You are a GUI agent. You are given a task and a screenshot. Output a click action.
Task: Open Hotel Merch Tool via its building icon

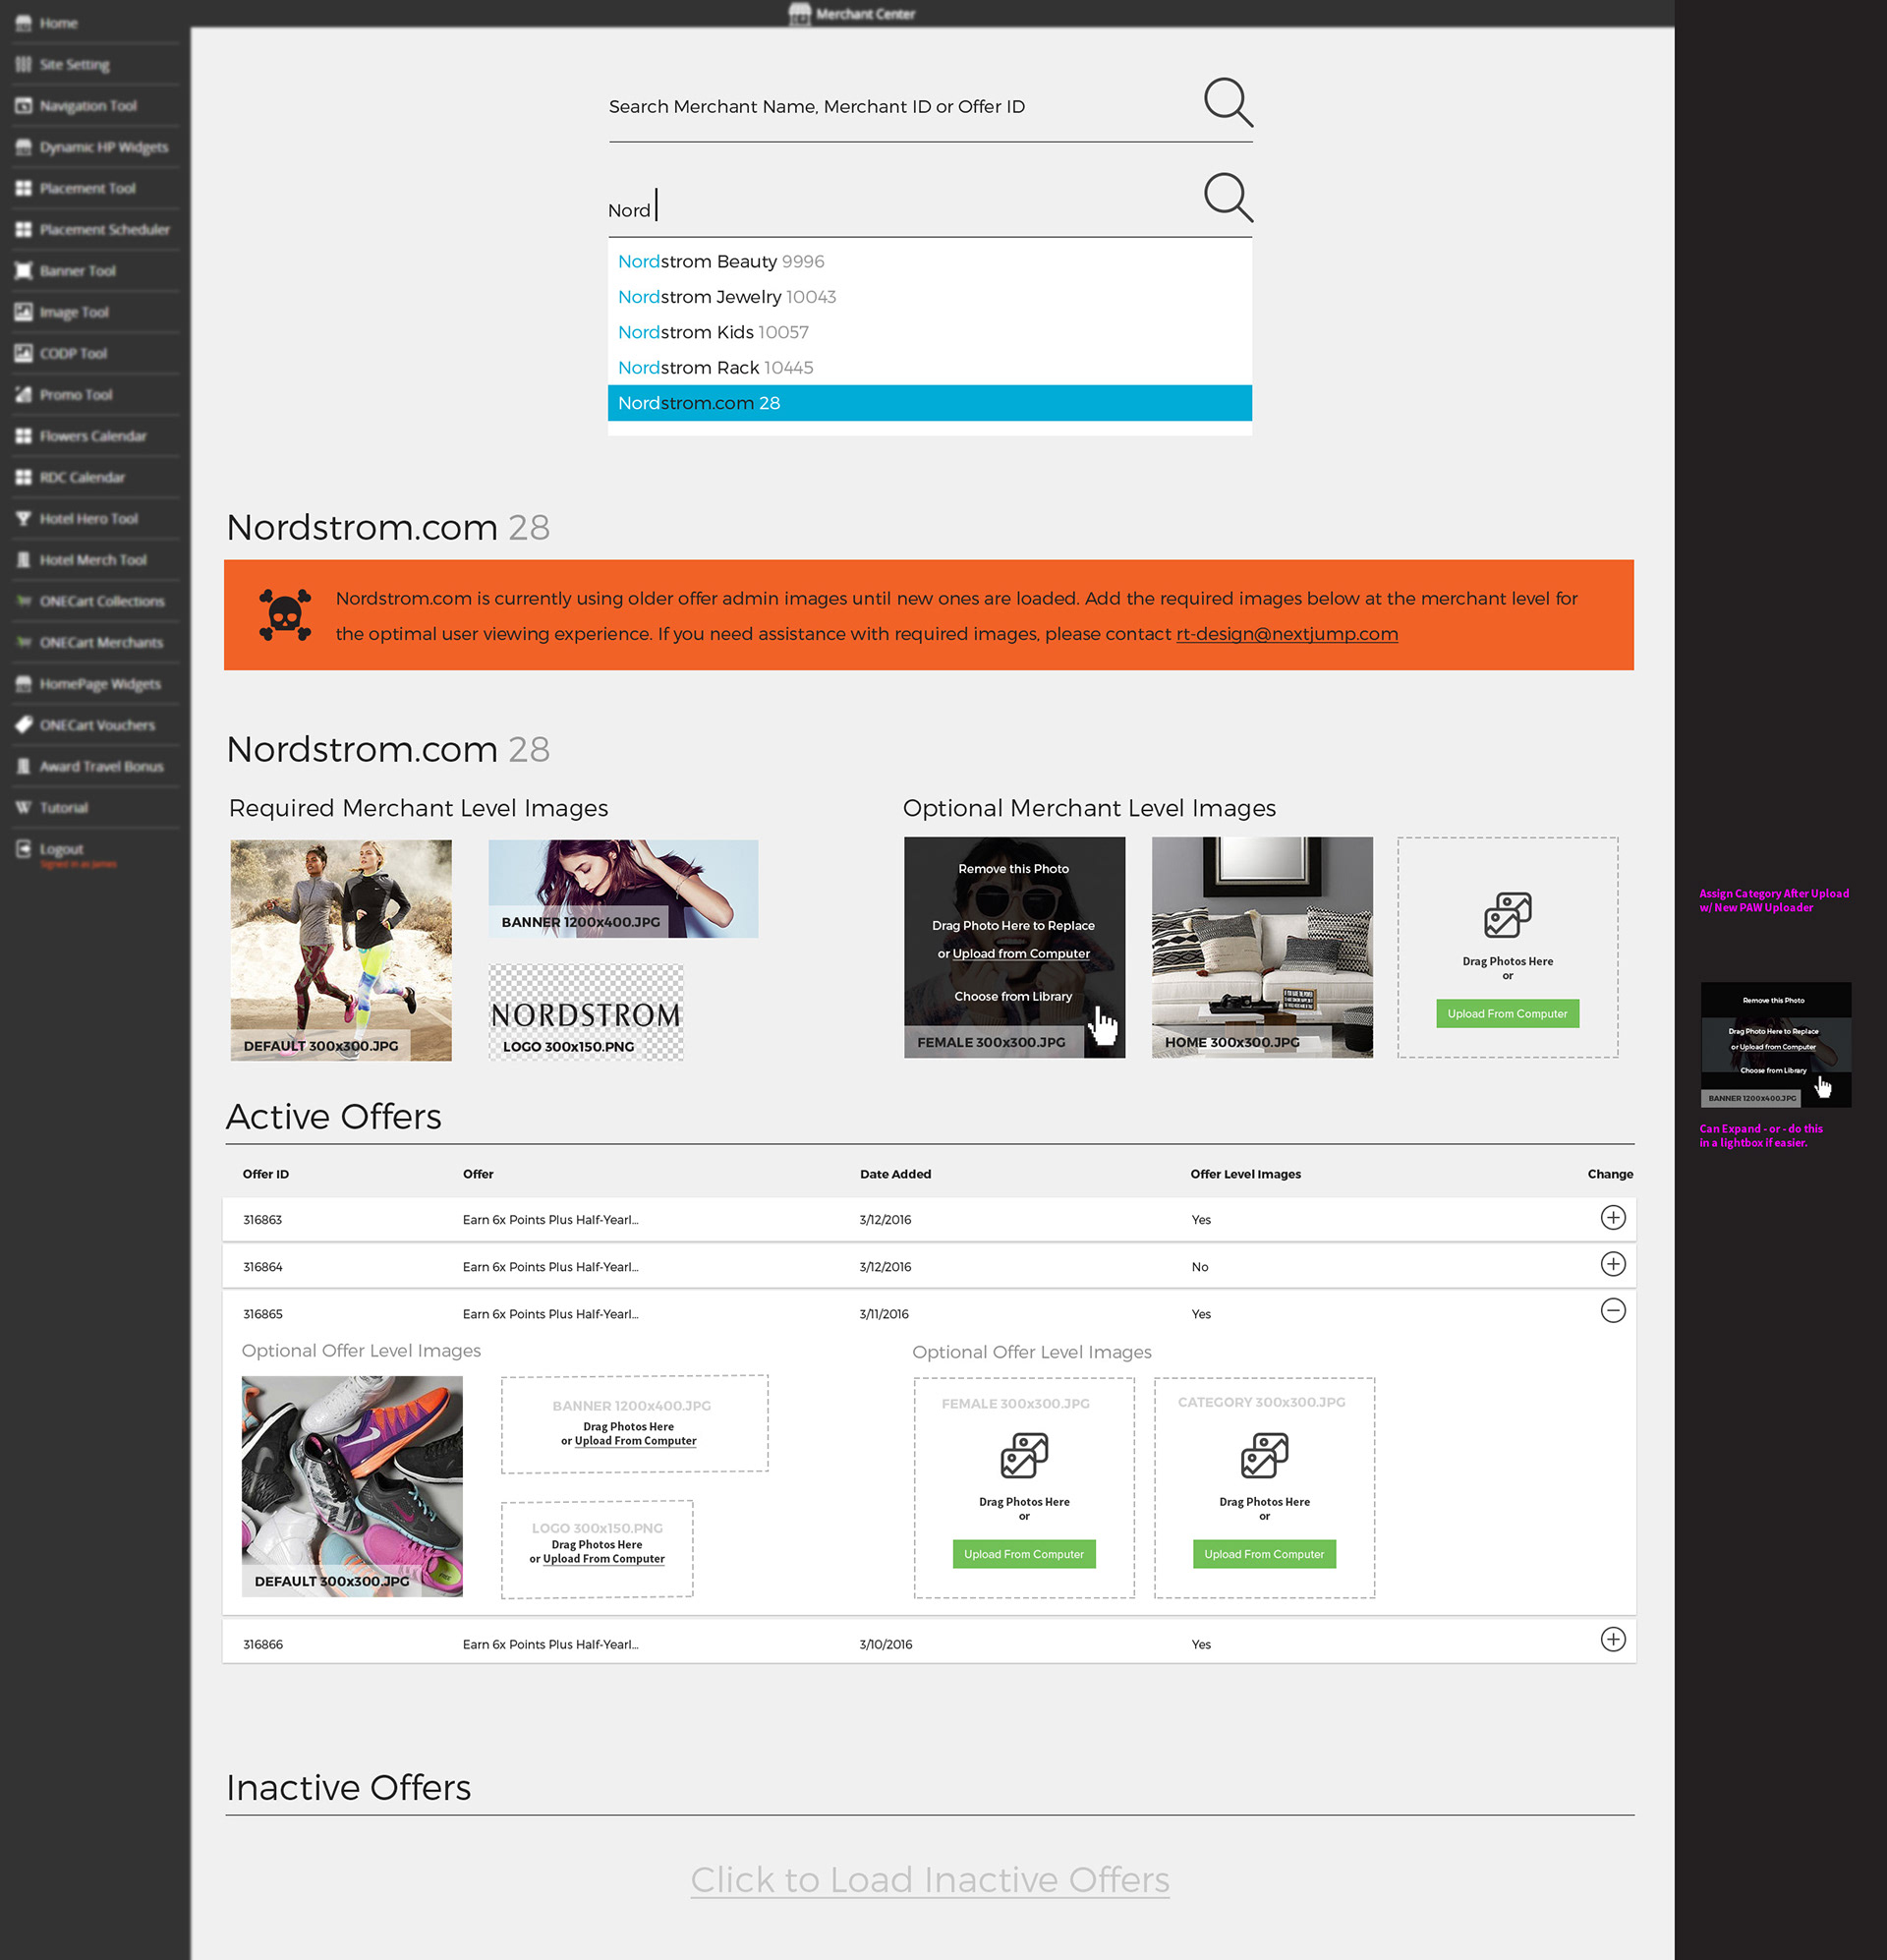pos(23,560)
